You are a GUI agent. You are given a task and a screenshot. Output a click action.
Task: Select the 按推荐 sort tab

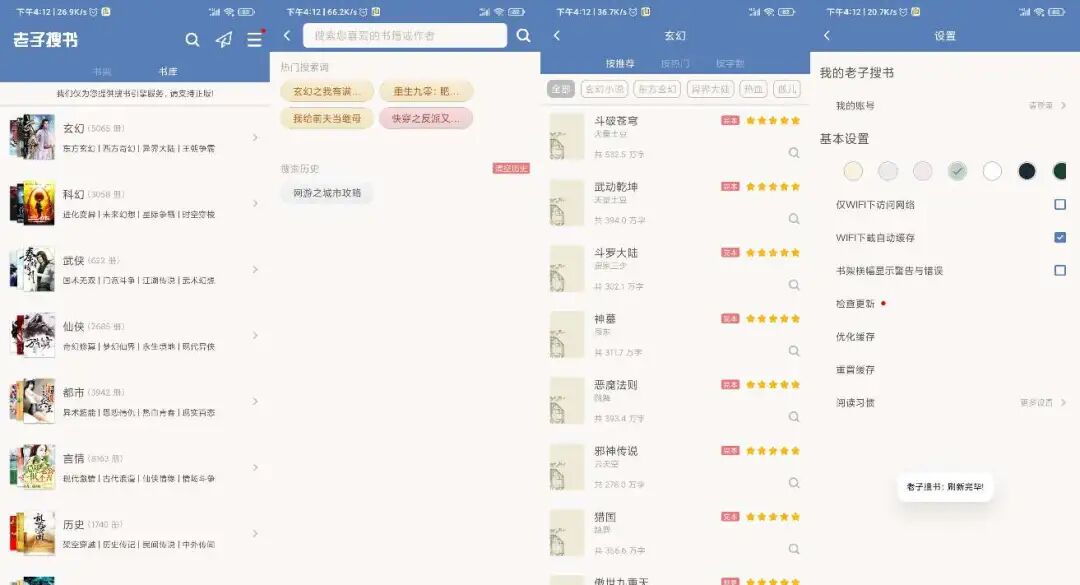point(620,63)
